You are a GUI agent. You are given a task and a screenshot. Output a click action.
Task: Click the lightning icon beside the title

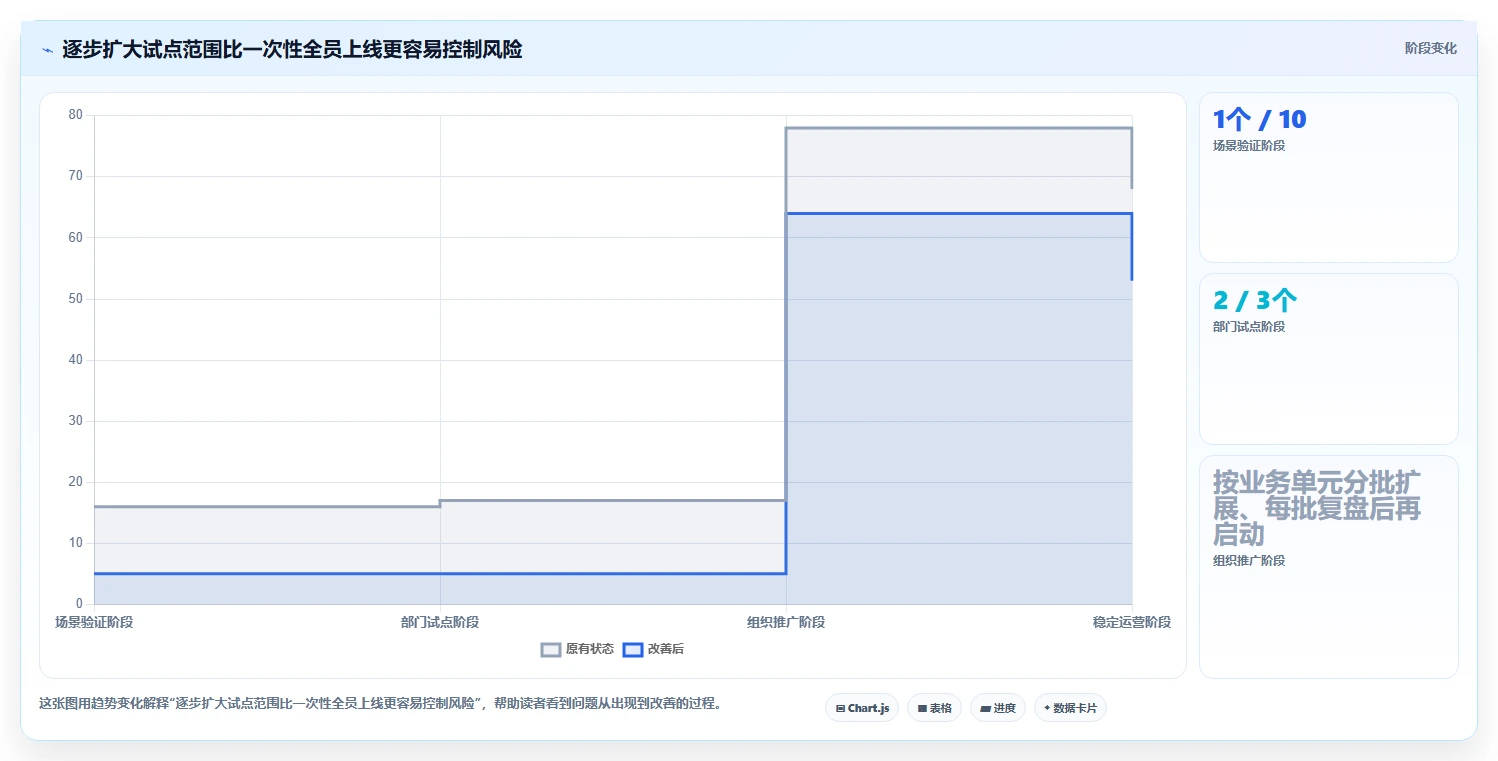(47, 50)
